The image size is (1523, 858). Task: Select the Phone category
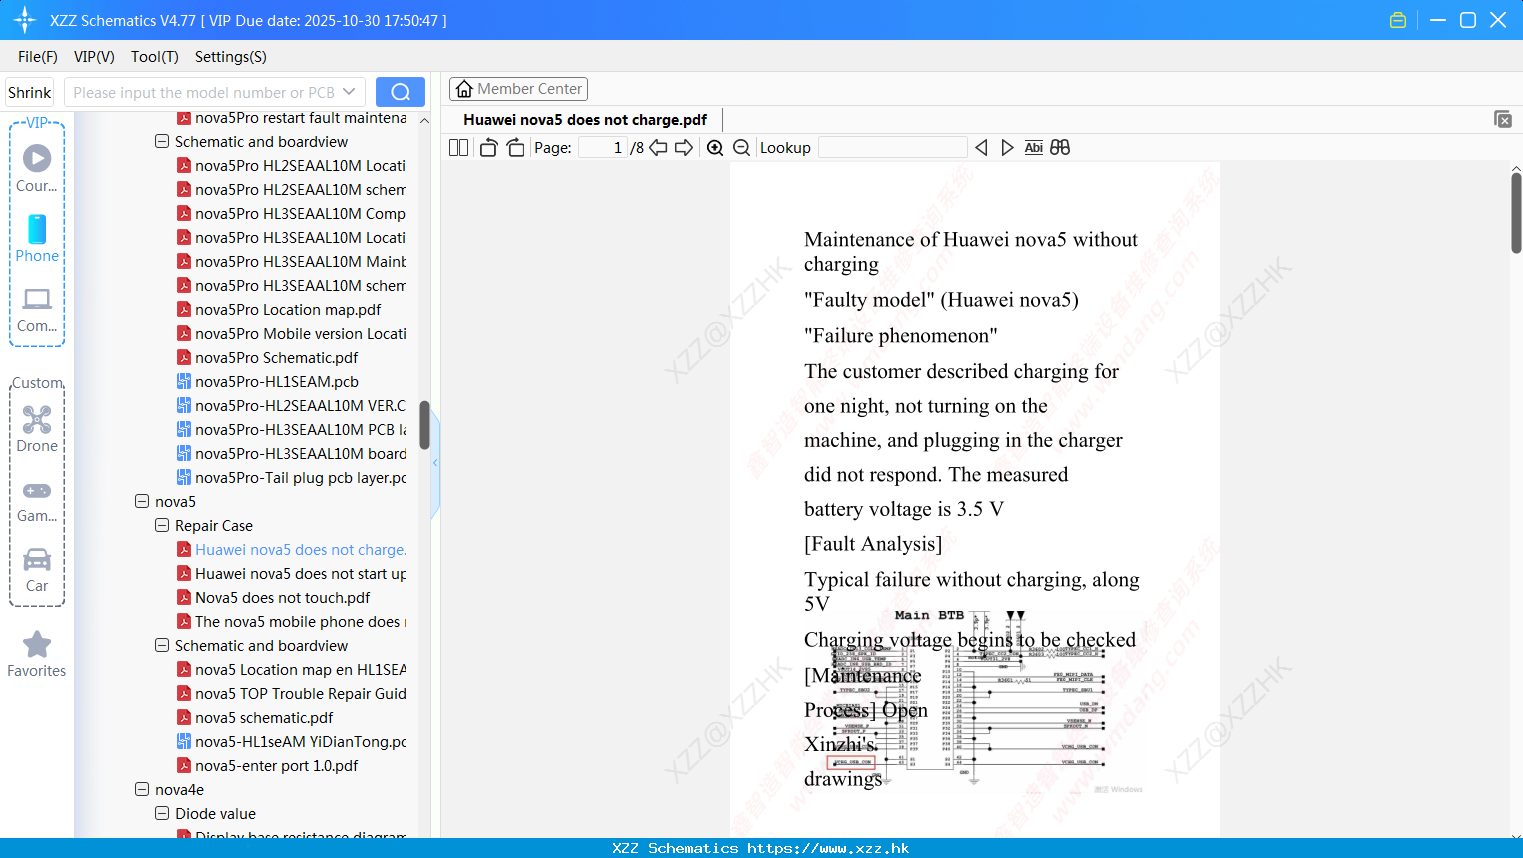tap(37, 238)
